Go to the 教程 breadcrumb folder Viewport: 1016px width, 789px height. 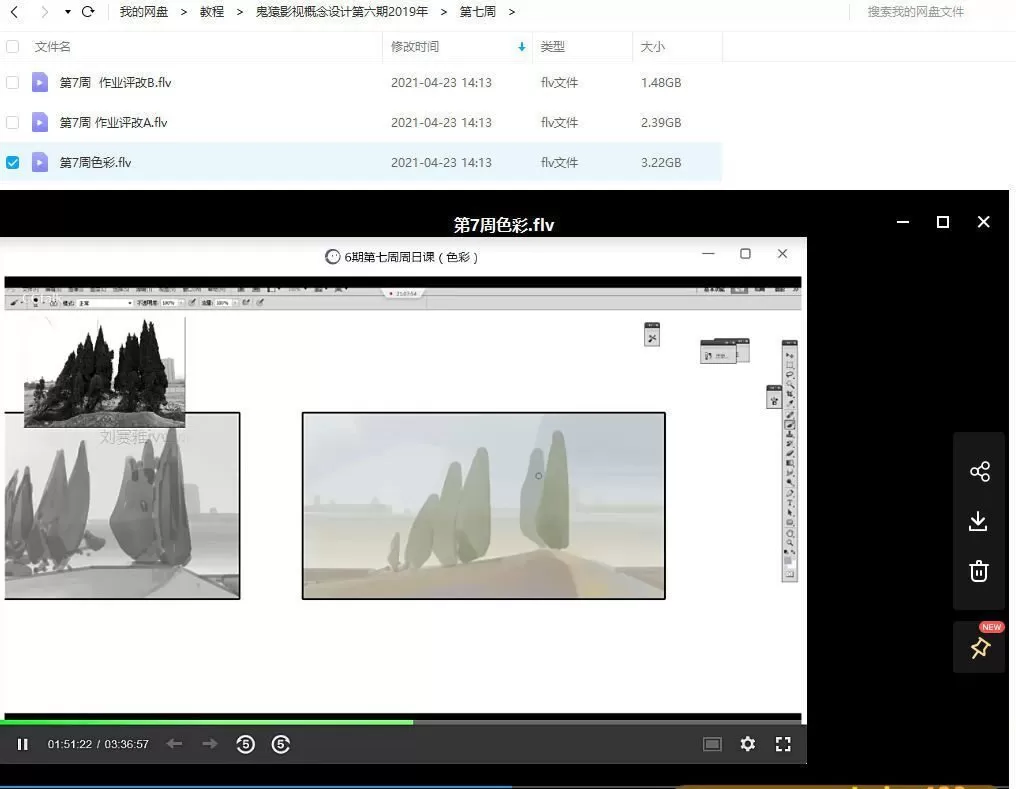click(212, 11)
